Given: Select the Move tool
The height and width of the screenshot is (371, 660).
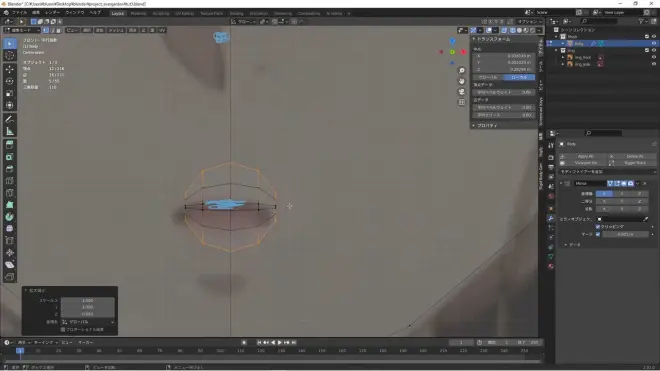Looking at the screenshot, I should (x=10, y=69).
